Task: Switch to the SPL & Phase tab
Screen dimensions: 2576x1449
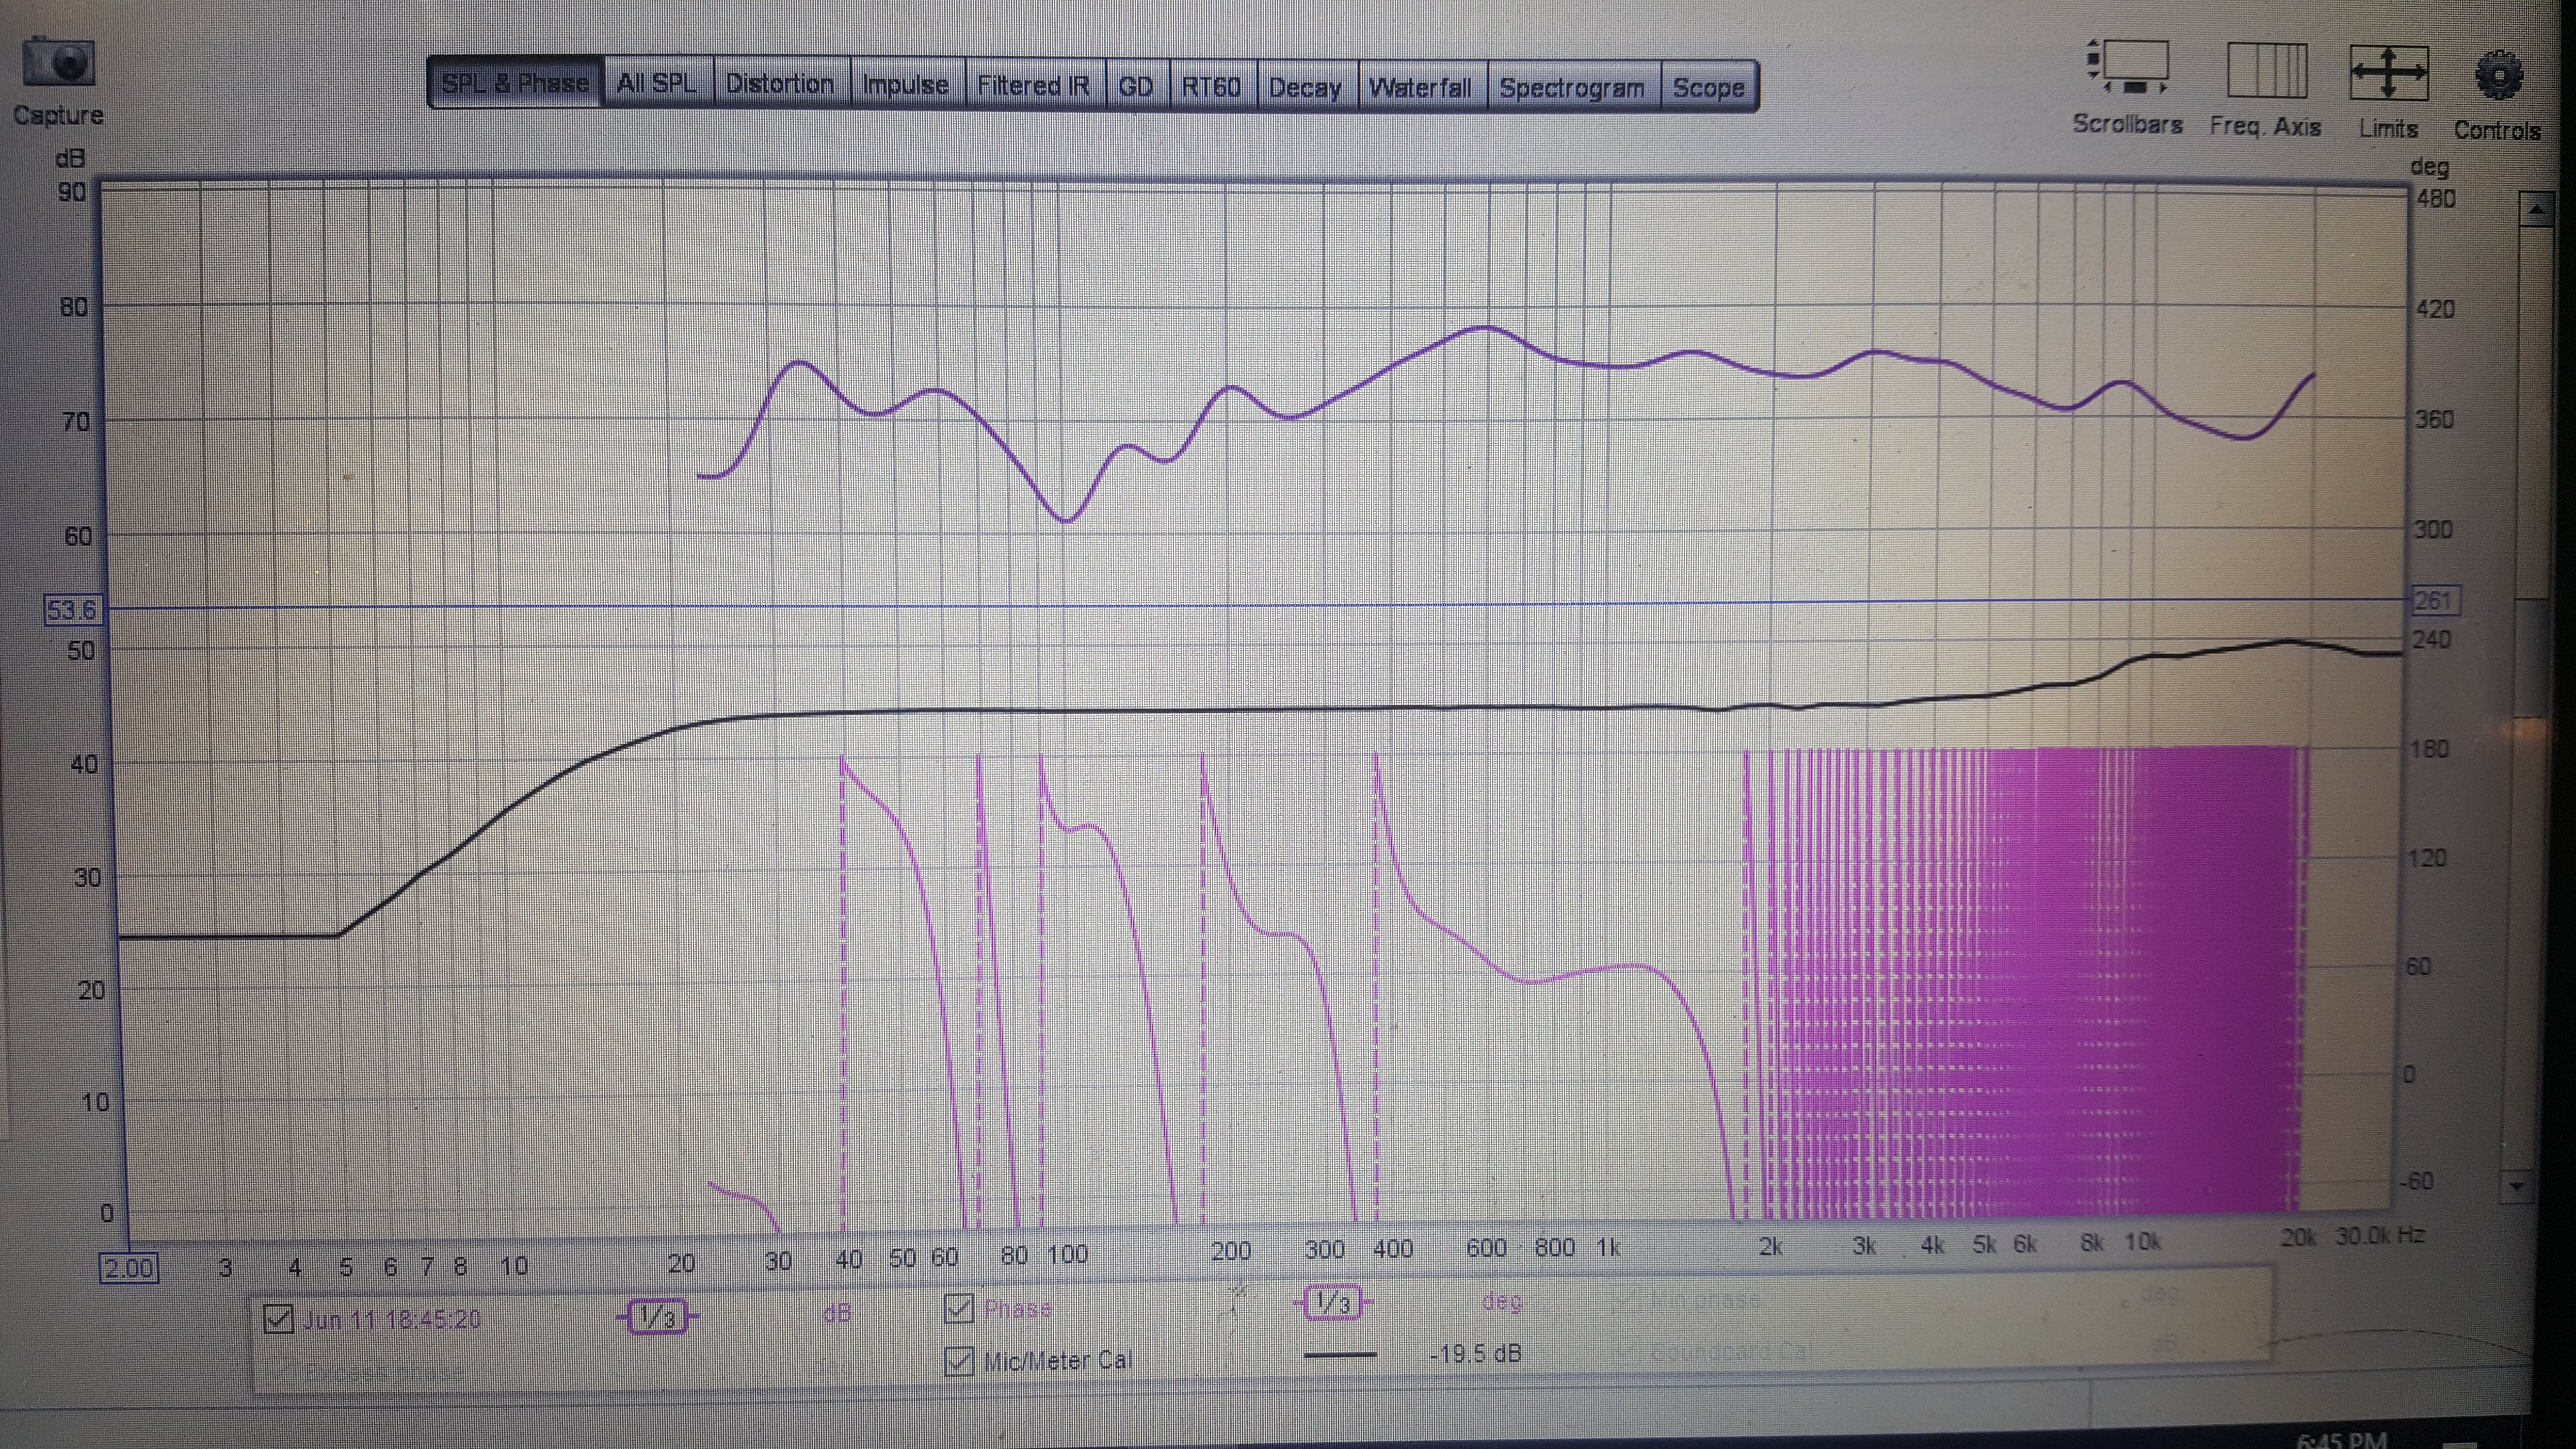Action: pos(515,83)
